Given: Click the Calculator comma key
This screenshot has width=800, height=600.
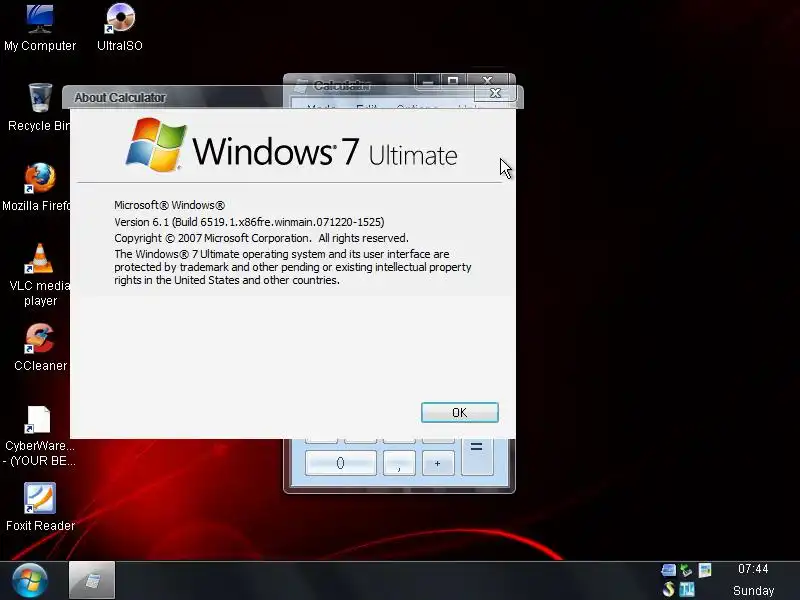Looking at the screenshot, I should [399, 463].
